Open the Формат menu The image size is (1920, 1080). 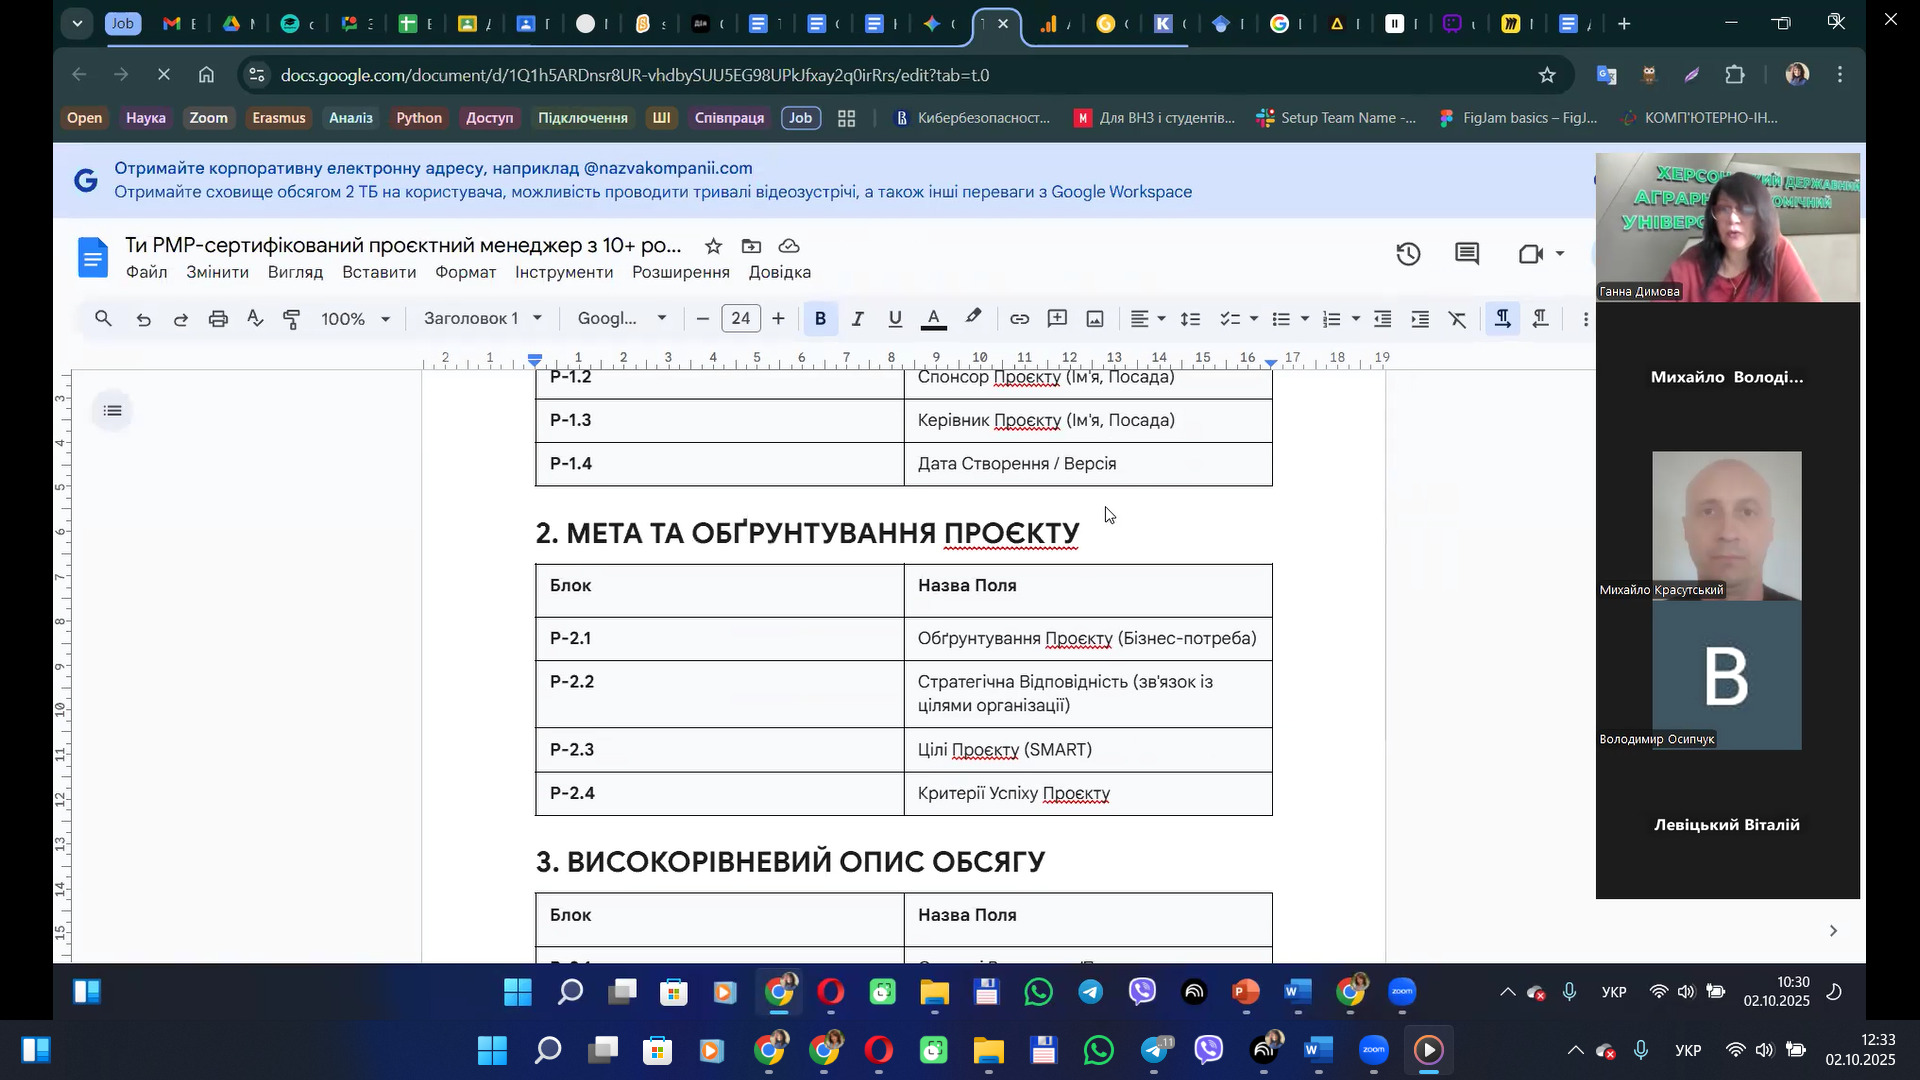coord(465,272)
